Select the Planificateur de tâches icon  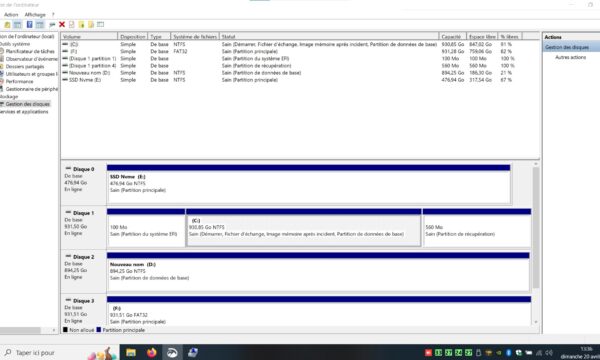[x=2, y=51]
